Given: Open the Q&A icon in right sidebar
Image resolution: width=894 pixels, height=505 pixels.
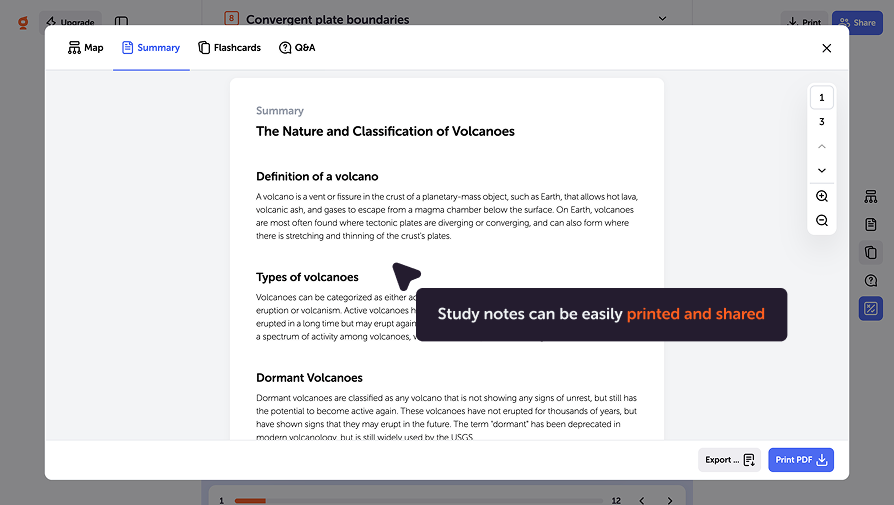Looking at the screenshot, I should pos(871,280).
